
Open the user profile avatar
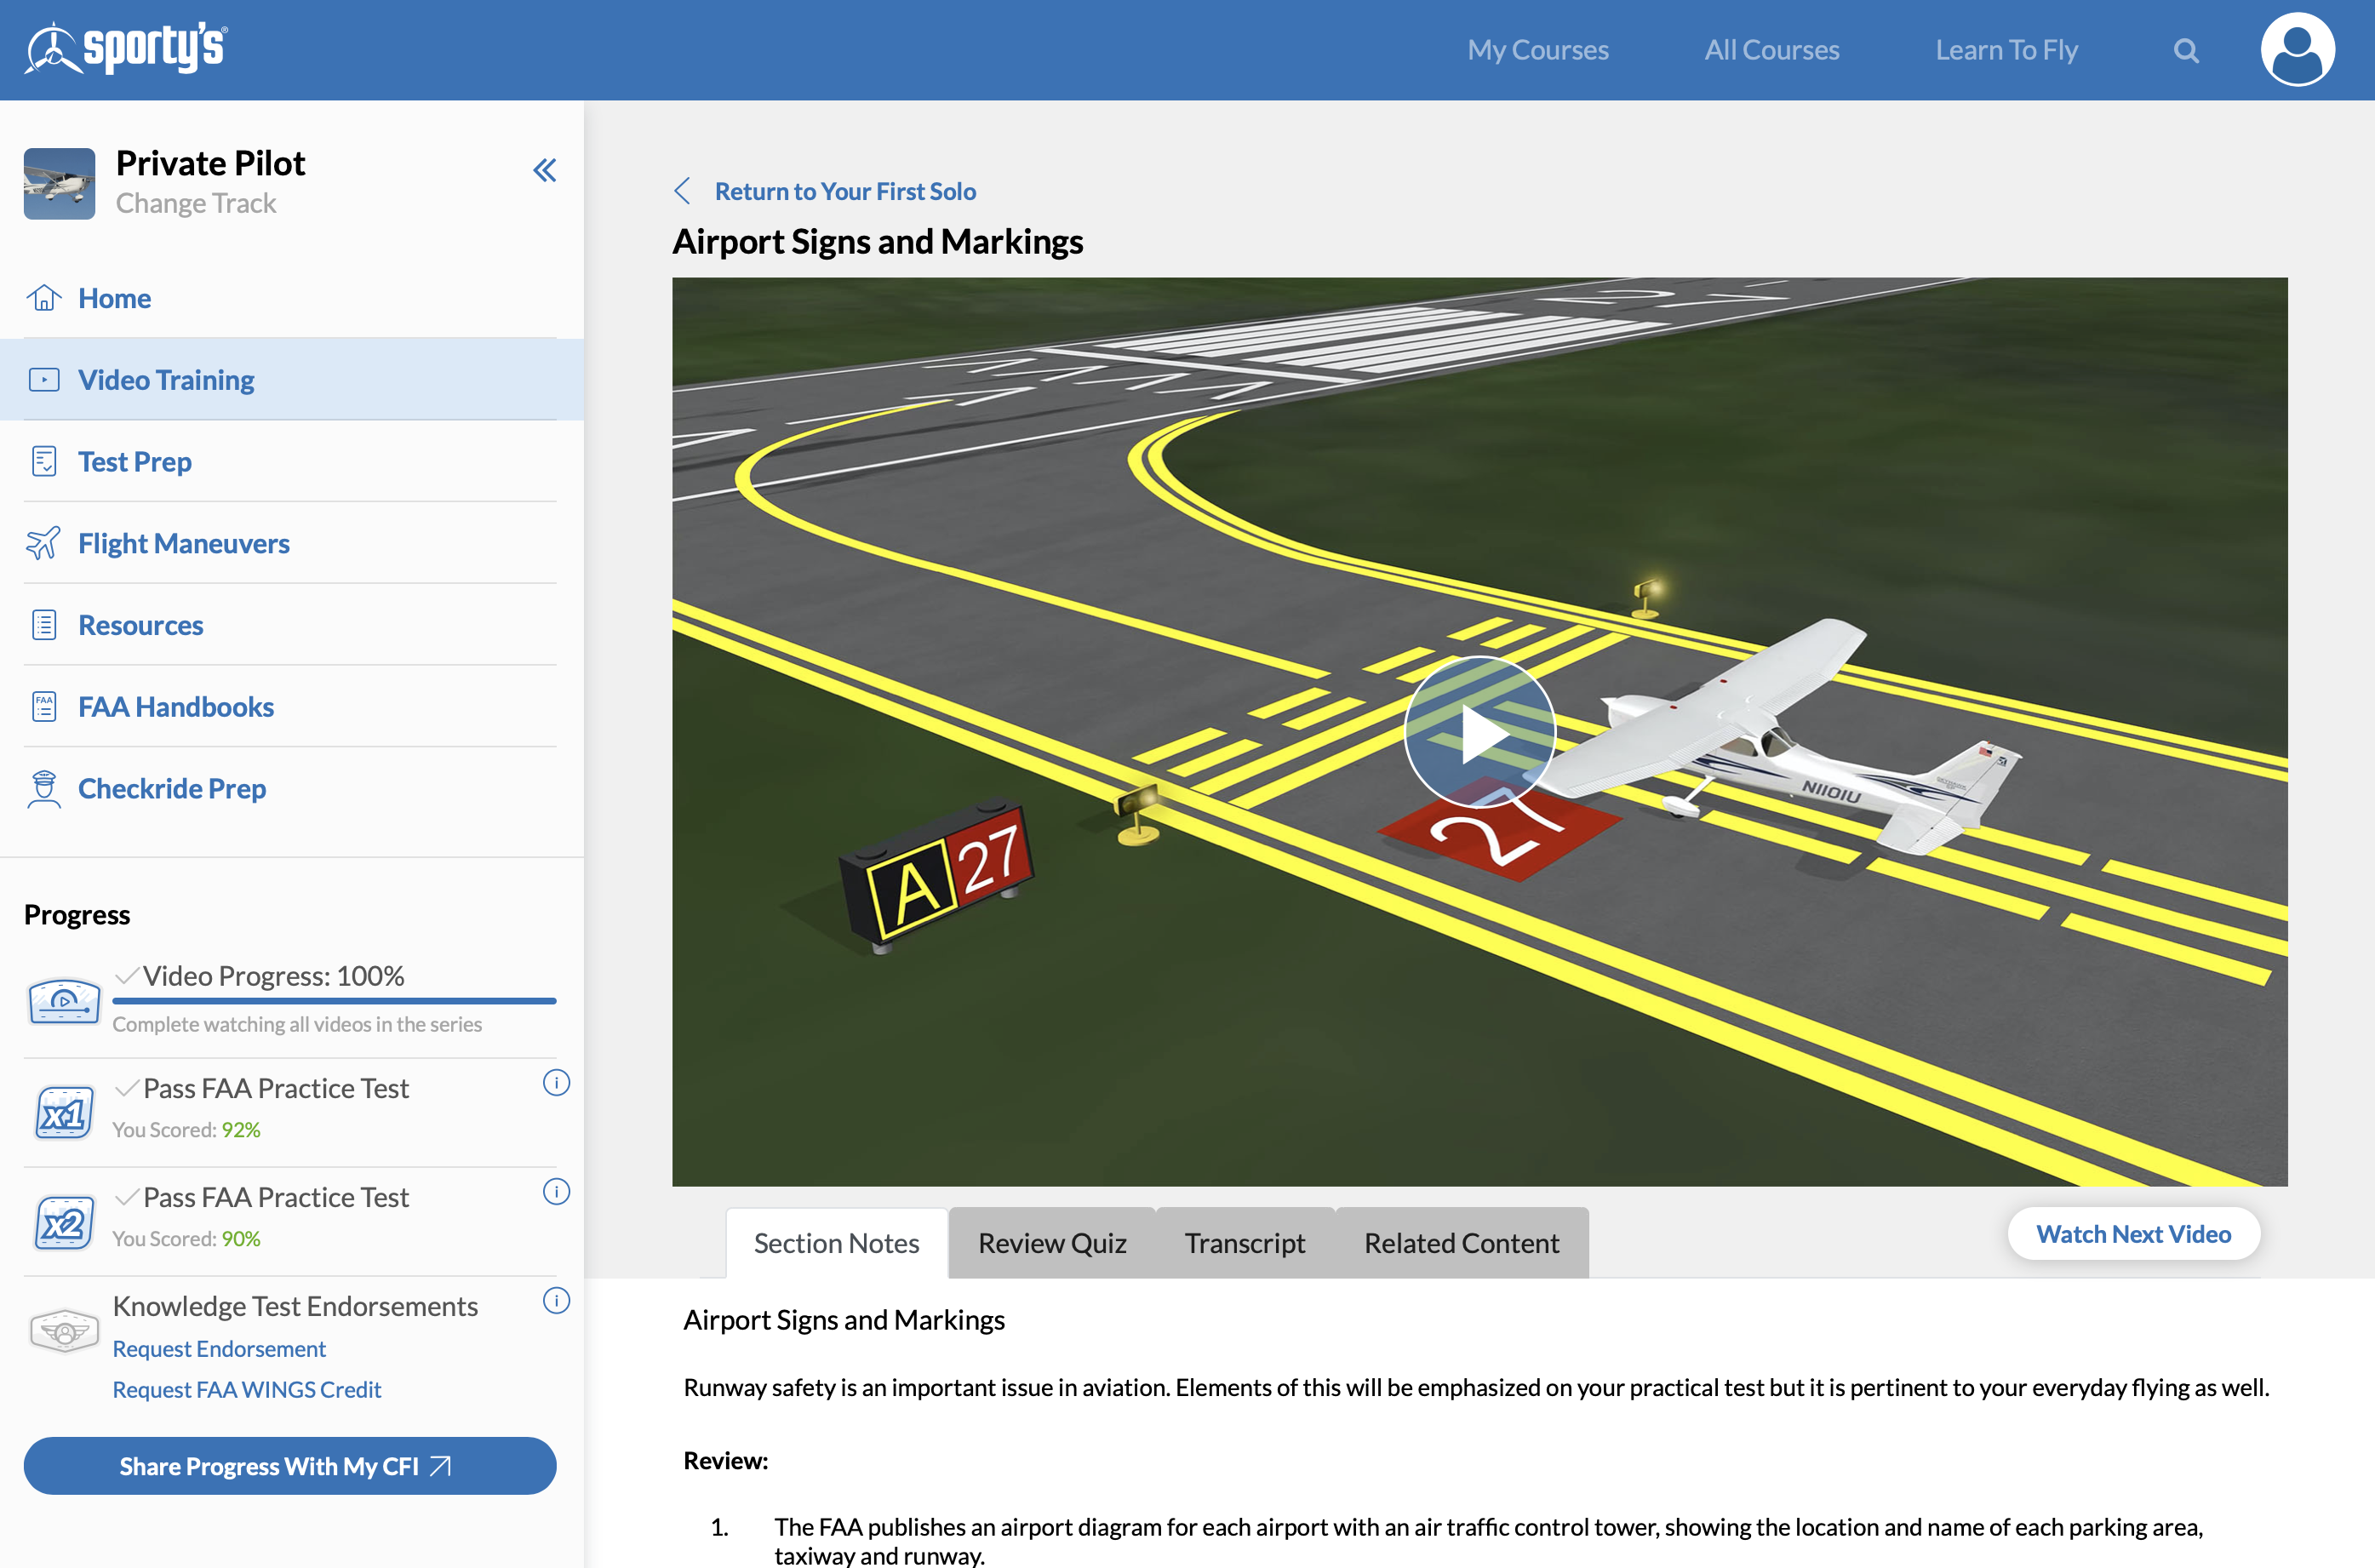(x=2297, y=48)
